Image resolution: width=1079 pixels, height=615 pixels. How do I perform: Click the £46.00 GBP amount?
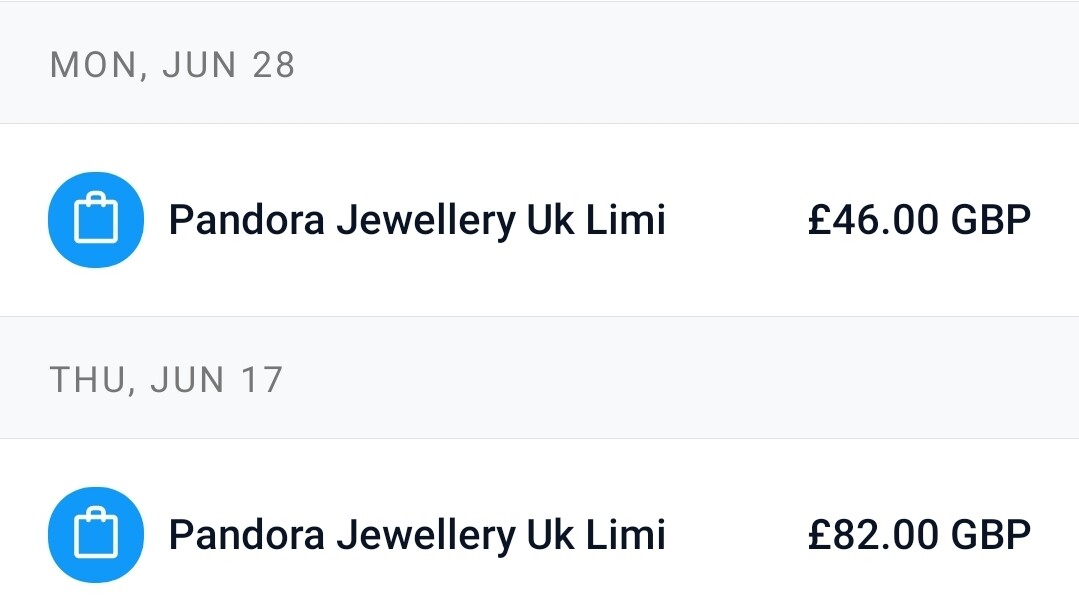(919, 220)
